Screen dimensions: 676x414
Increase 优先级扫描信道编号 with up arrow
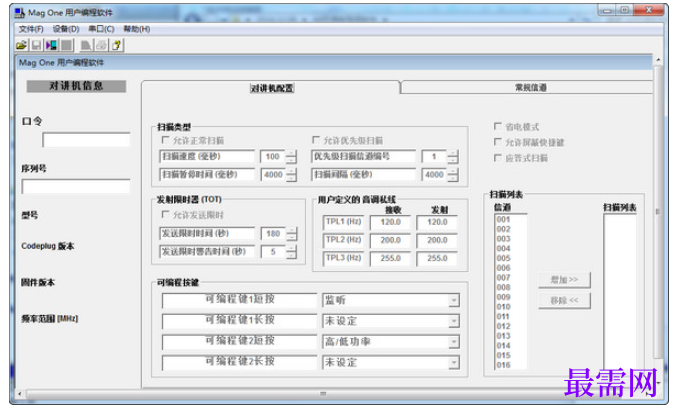[x=452, y=153]
